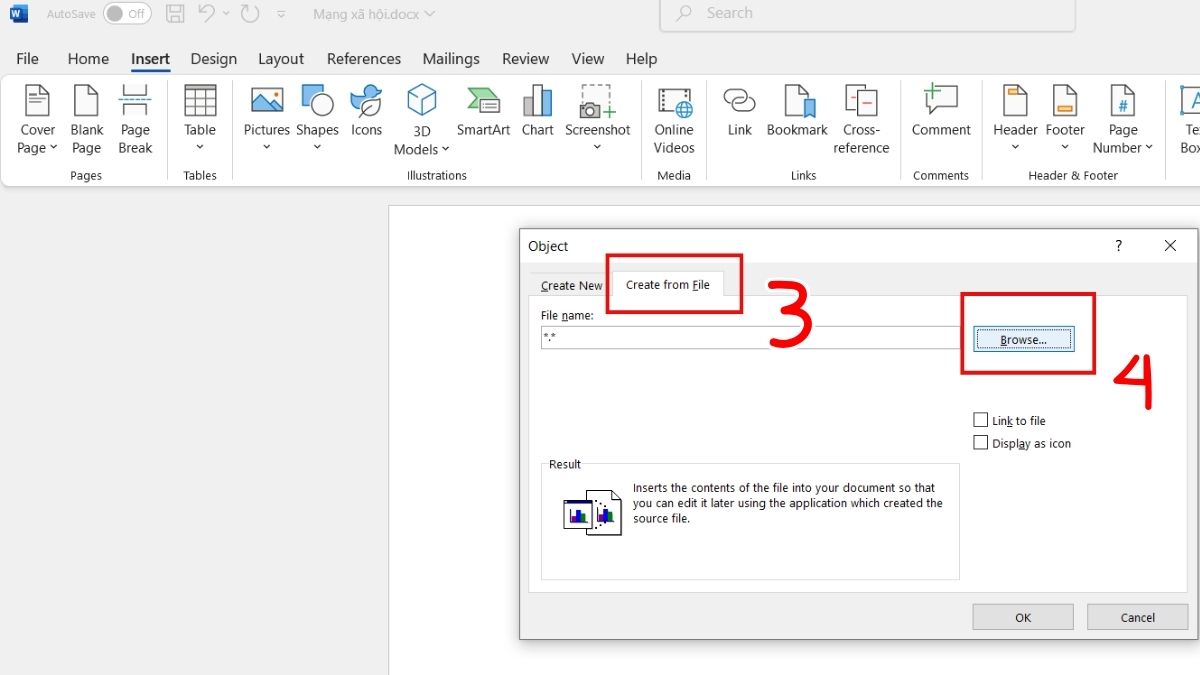Enable the Link to file checkbox
1200x675 pixels.
coord(981,421)
